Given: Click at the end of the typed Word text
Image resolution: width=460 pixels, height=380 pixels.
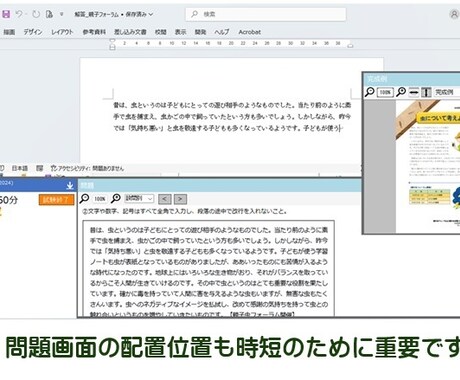Looking at the screenshot, I should (x=340, y=128).
